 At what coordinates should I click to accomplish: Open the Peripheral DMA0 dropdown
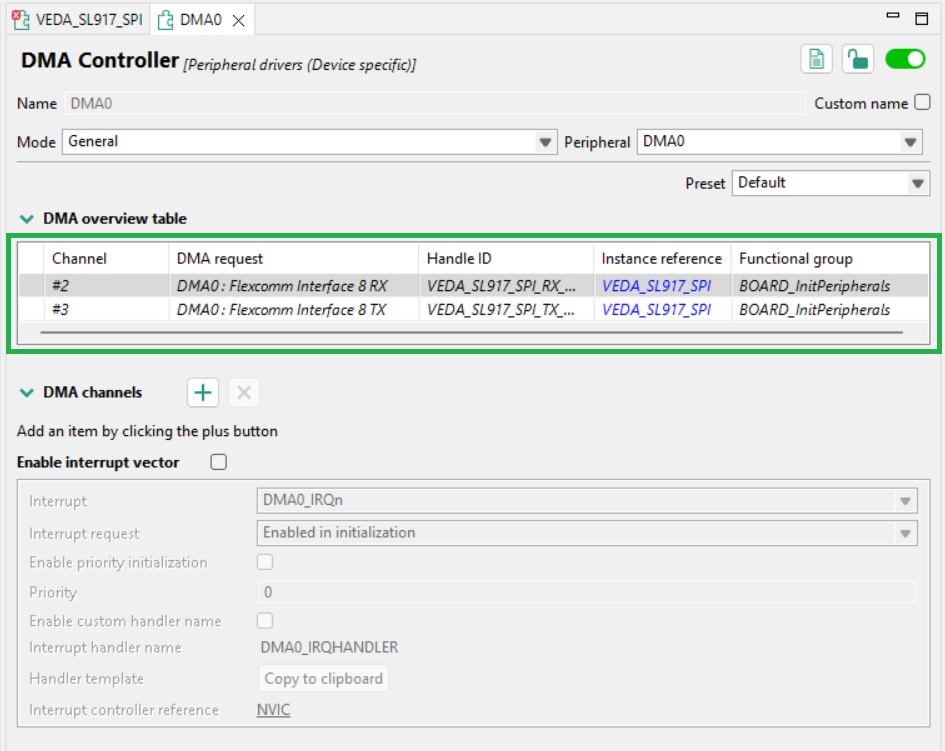click(x=910, y=143)
